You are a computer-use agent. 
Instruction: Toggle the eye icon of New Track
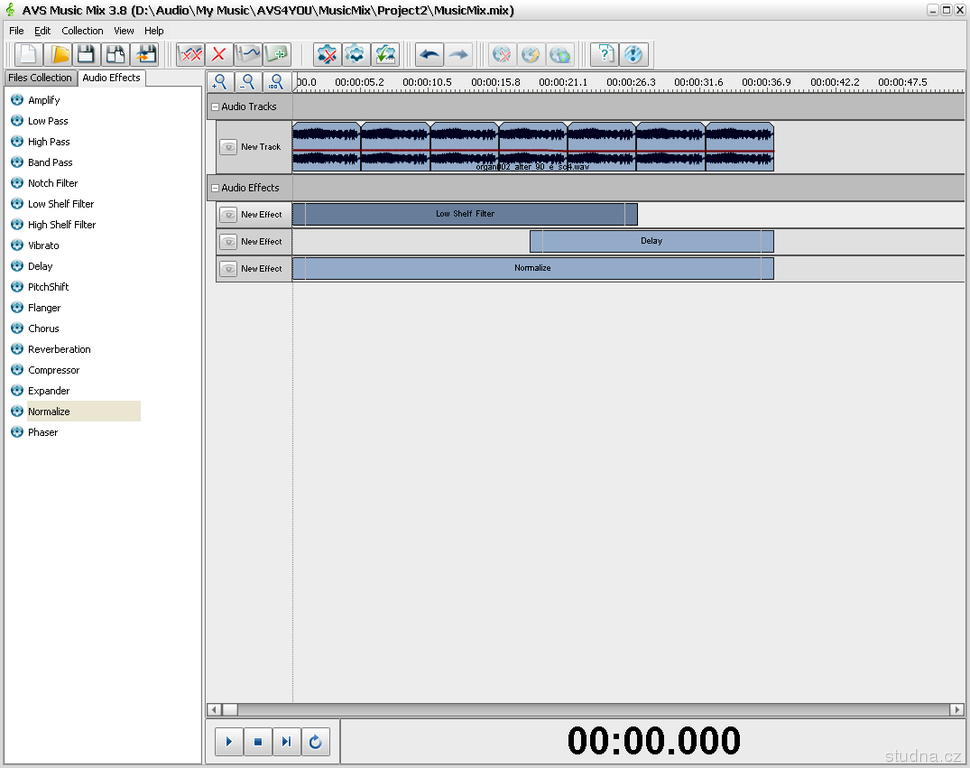coord(228,147)
